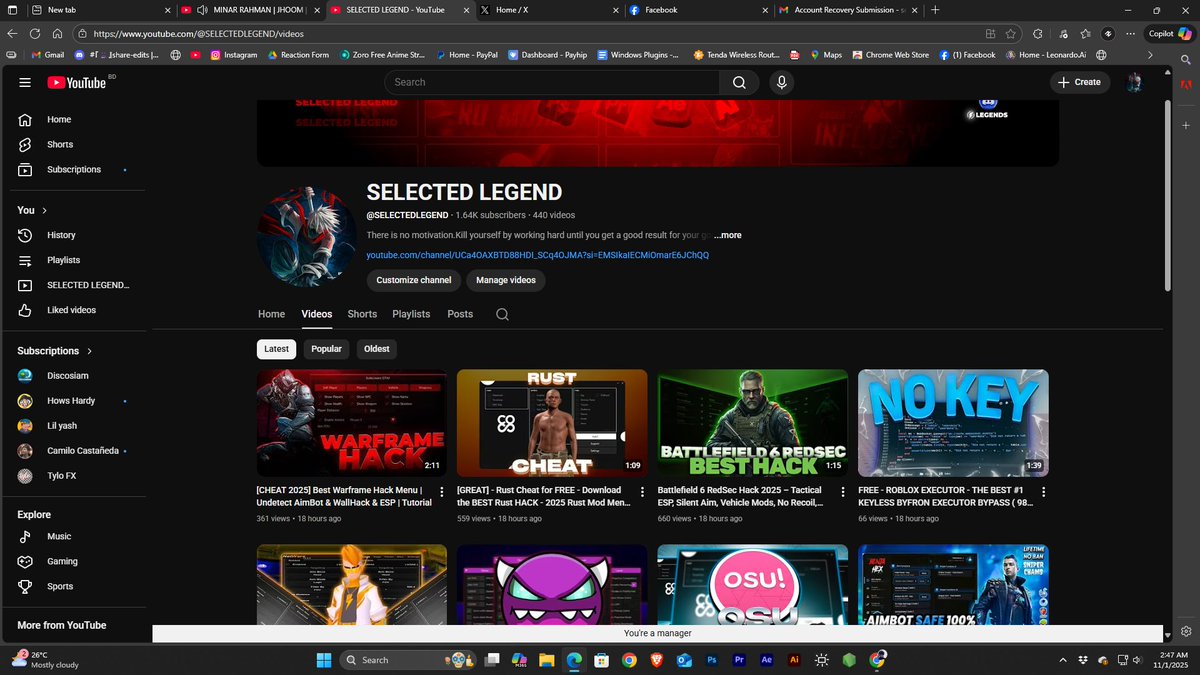Open Brave browser from the taskbar
The height and width of the screenshot is (675, 1200).
(x=656, y=660)
